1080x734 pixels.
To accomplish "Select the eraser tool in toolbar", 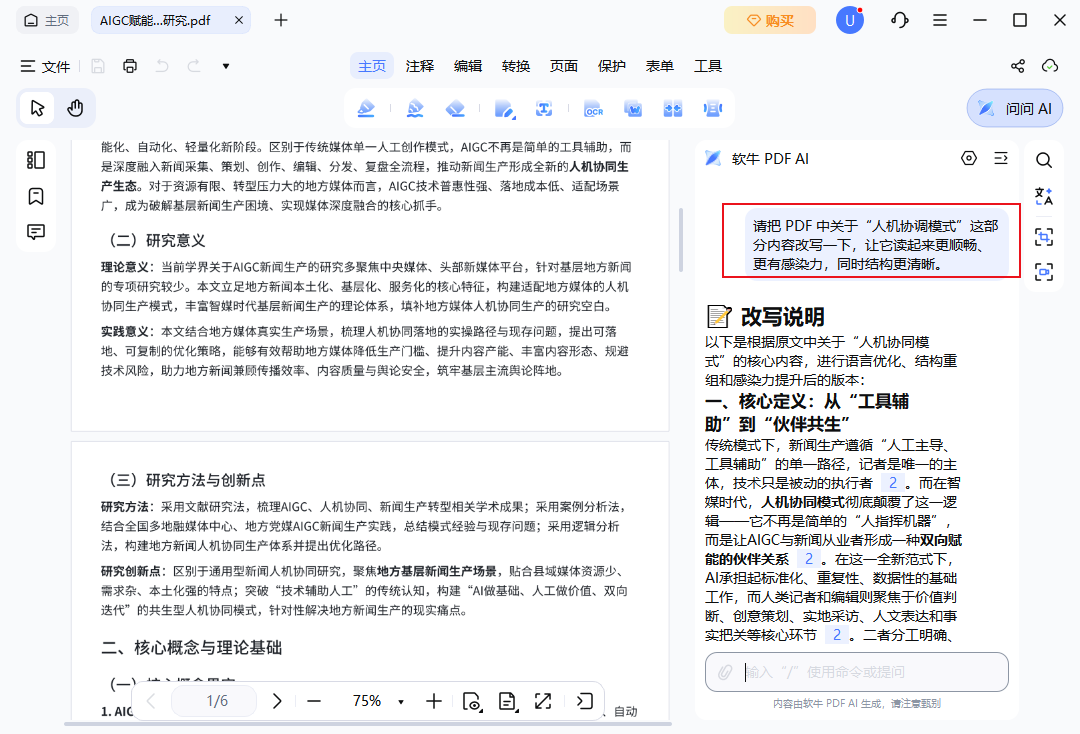I will pos(455,108).
